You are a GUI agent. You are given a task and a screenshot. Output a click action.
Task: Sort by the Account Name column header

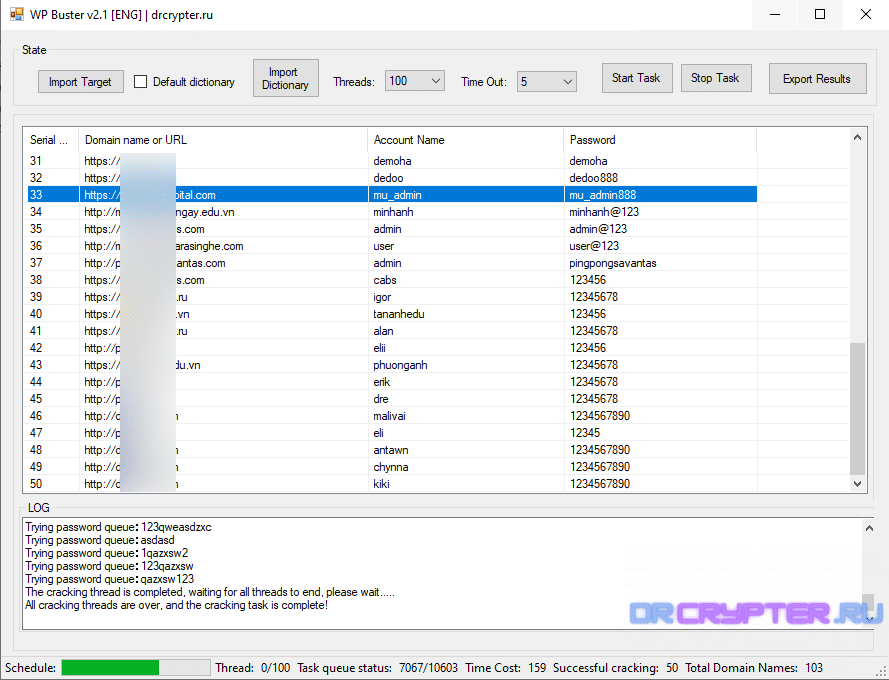pyautogui.click(x=465, y=140)
